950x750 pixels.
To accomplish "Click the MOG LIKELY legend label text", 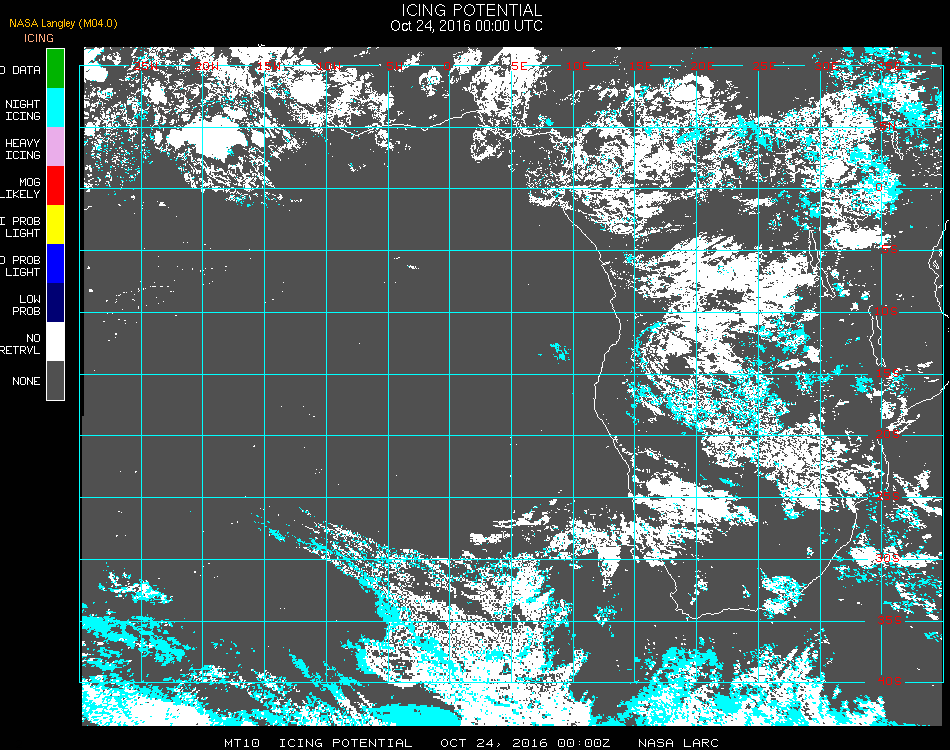I will pyautogui.click(x=21, y=188).
